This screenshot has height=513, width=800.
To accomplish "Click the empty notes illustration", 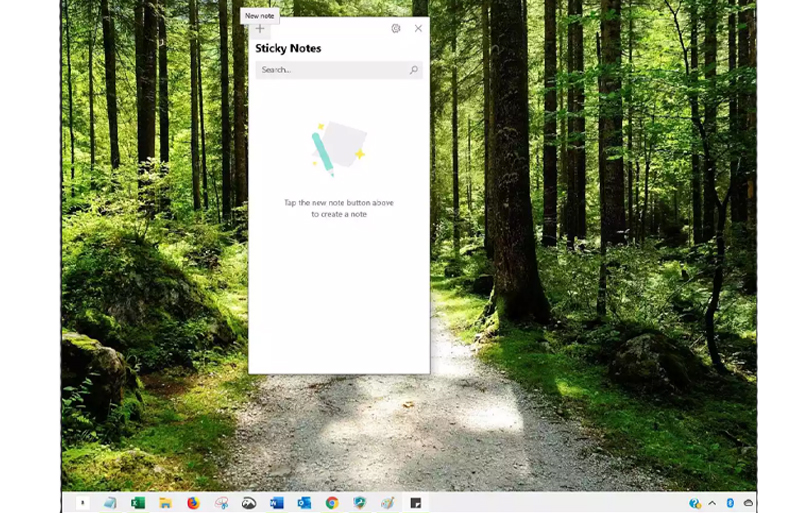I will pos(338,148).
